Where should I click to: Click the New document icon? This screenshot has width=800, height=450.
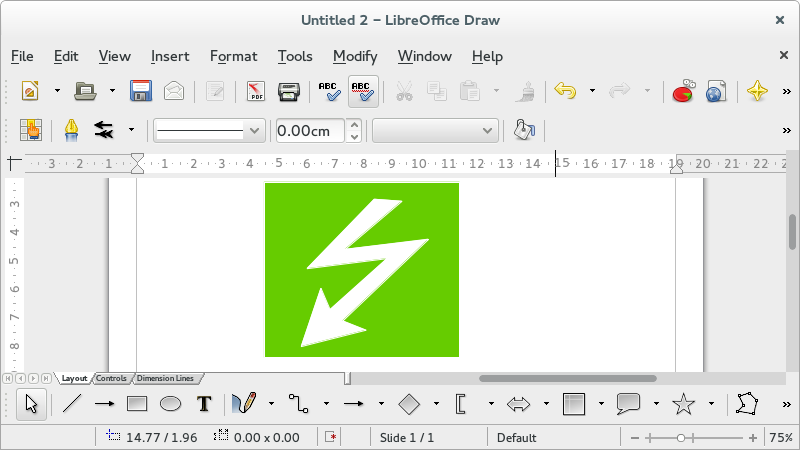point(30,91)
